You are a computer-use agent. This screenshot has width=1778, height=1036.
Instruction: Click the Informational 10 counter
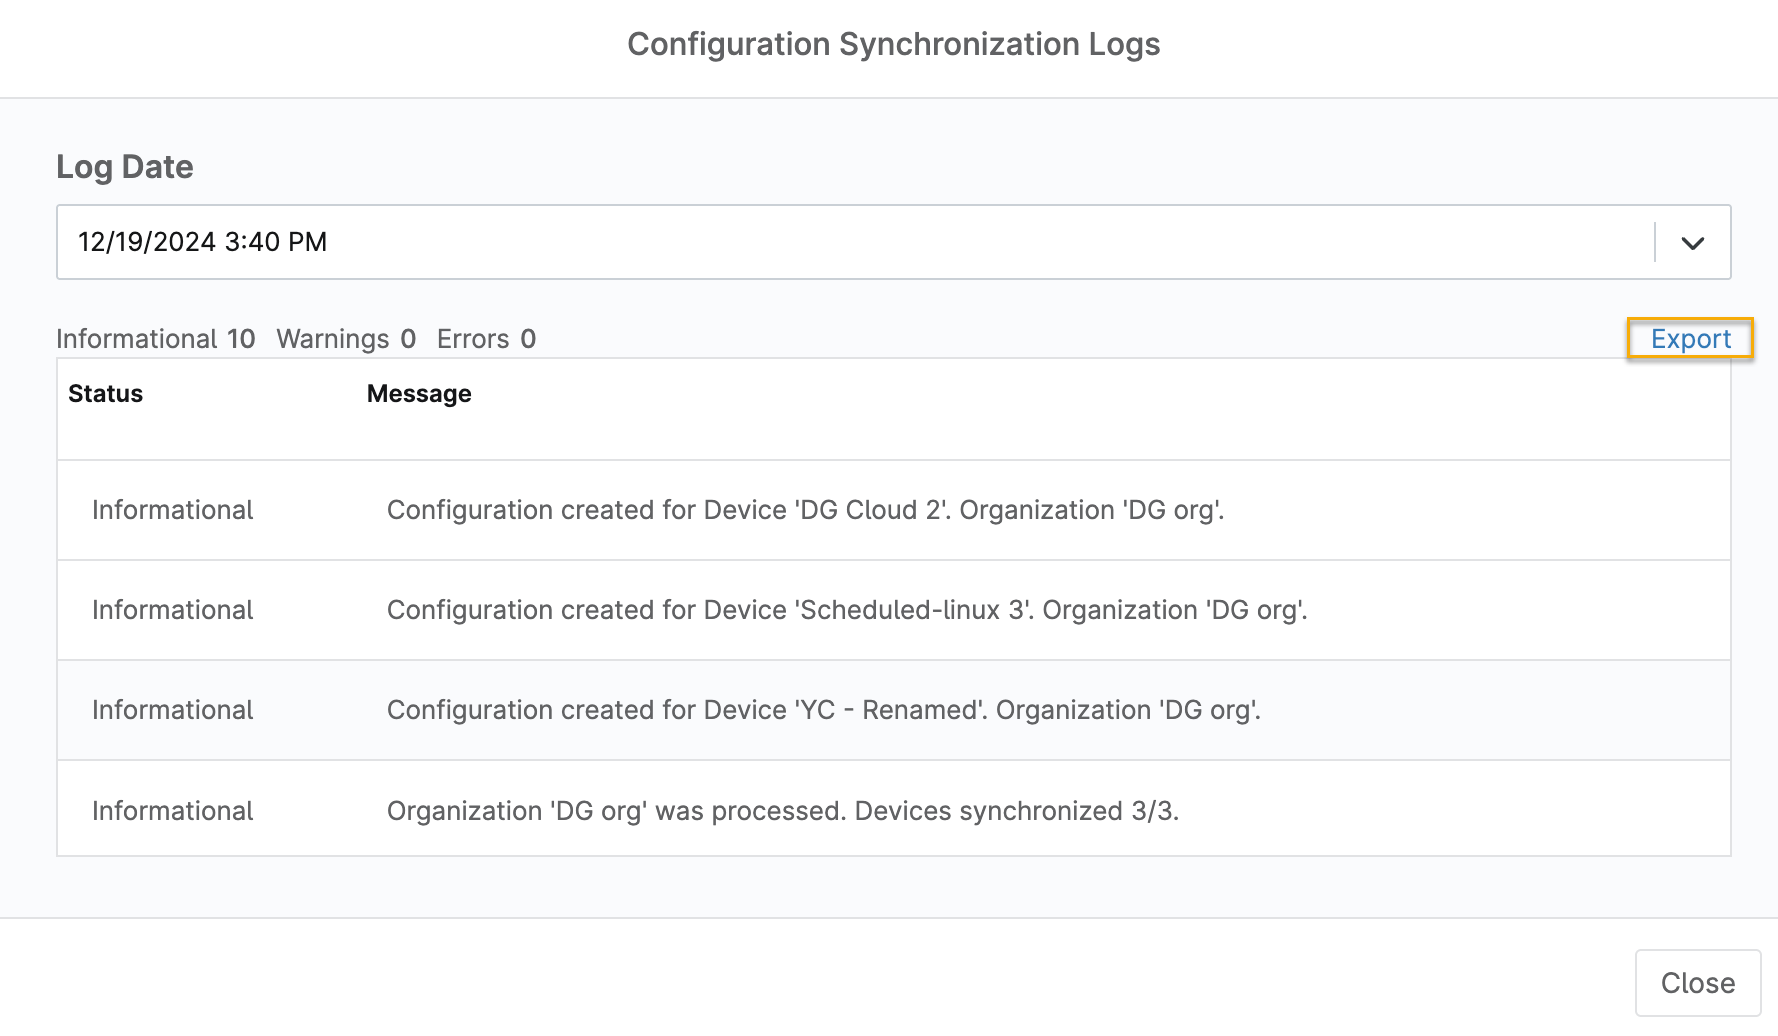click(156, 339)
